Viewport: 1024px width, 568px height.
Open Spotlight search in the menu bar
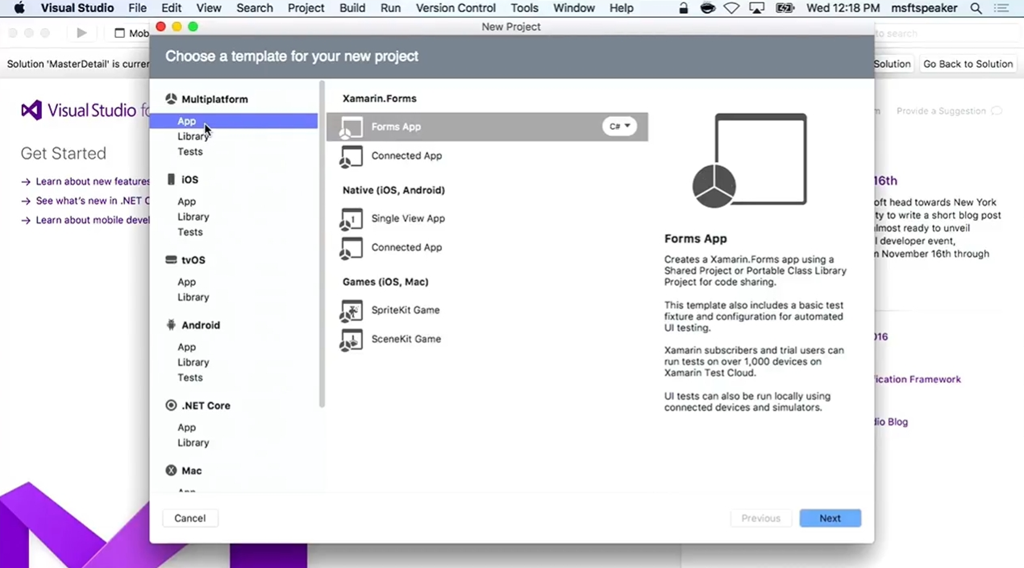(x=976, y=8)
